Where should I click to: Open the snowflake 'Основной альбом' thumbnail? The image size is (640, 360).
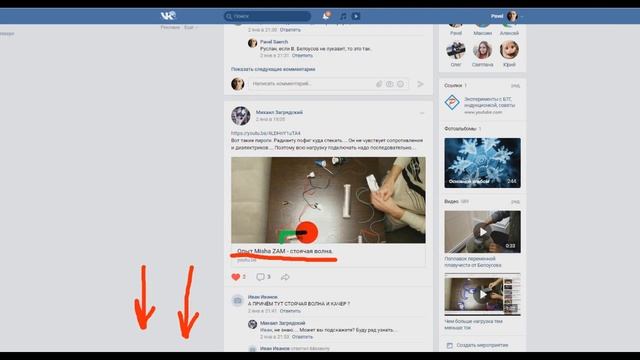(482, 163)
